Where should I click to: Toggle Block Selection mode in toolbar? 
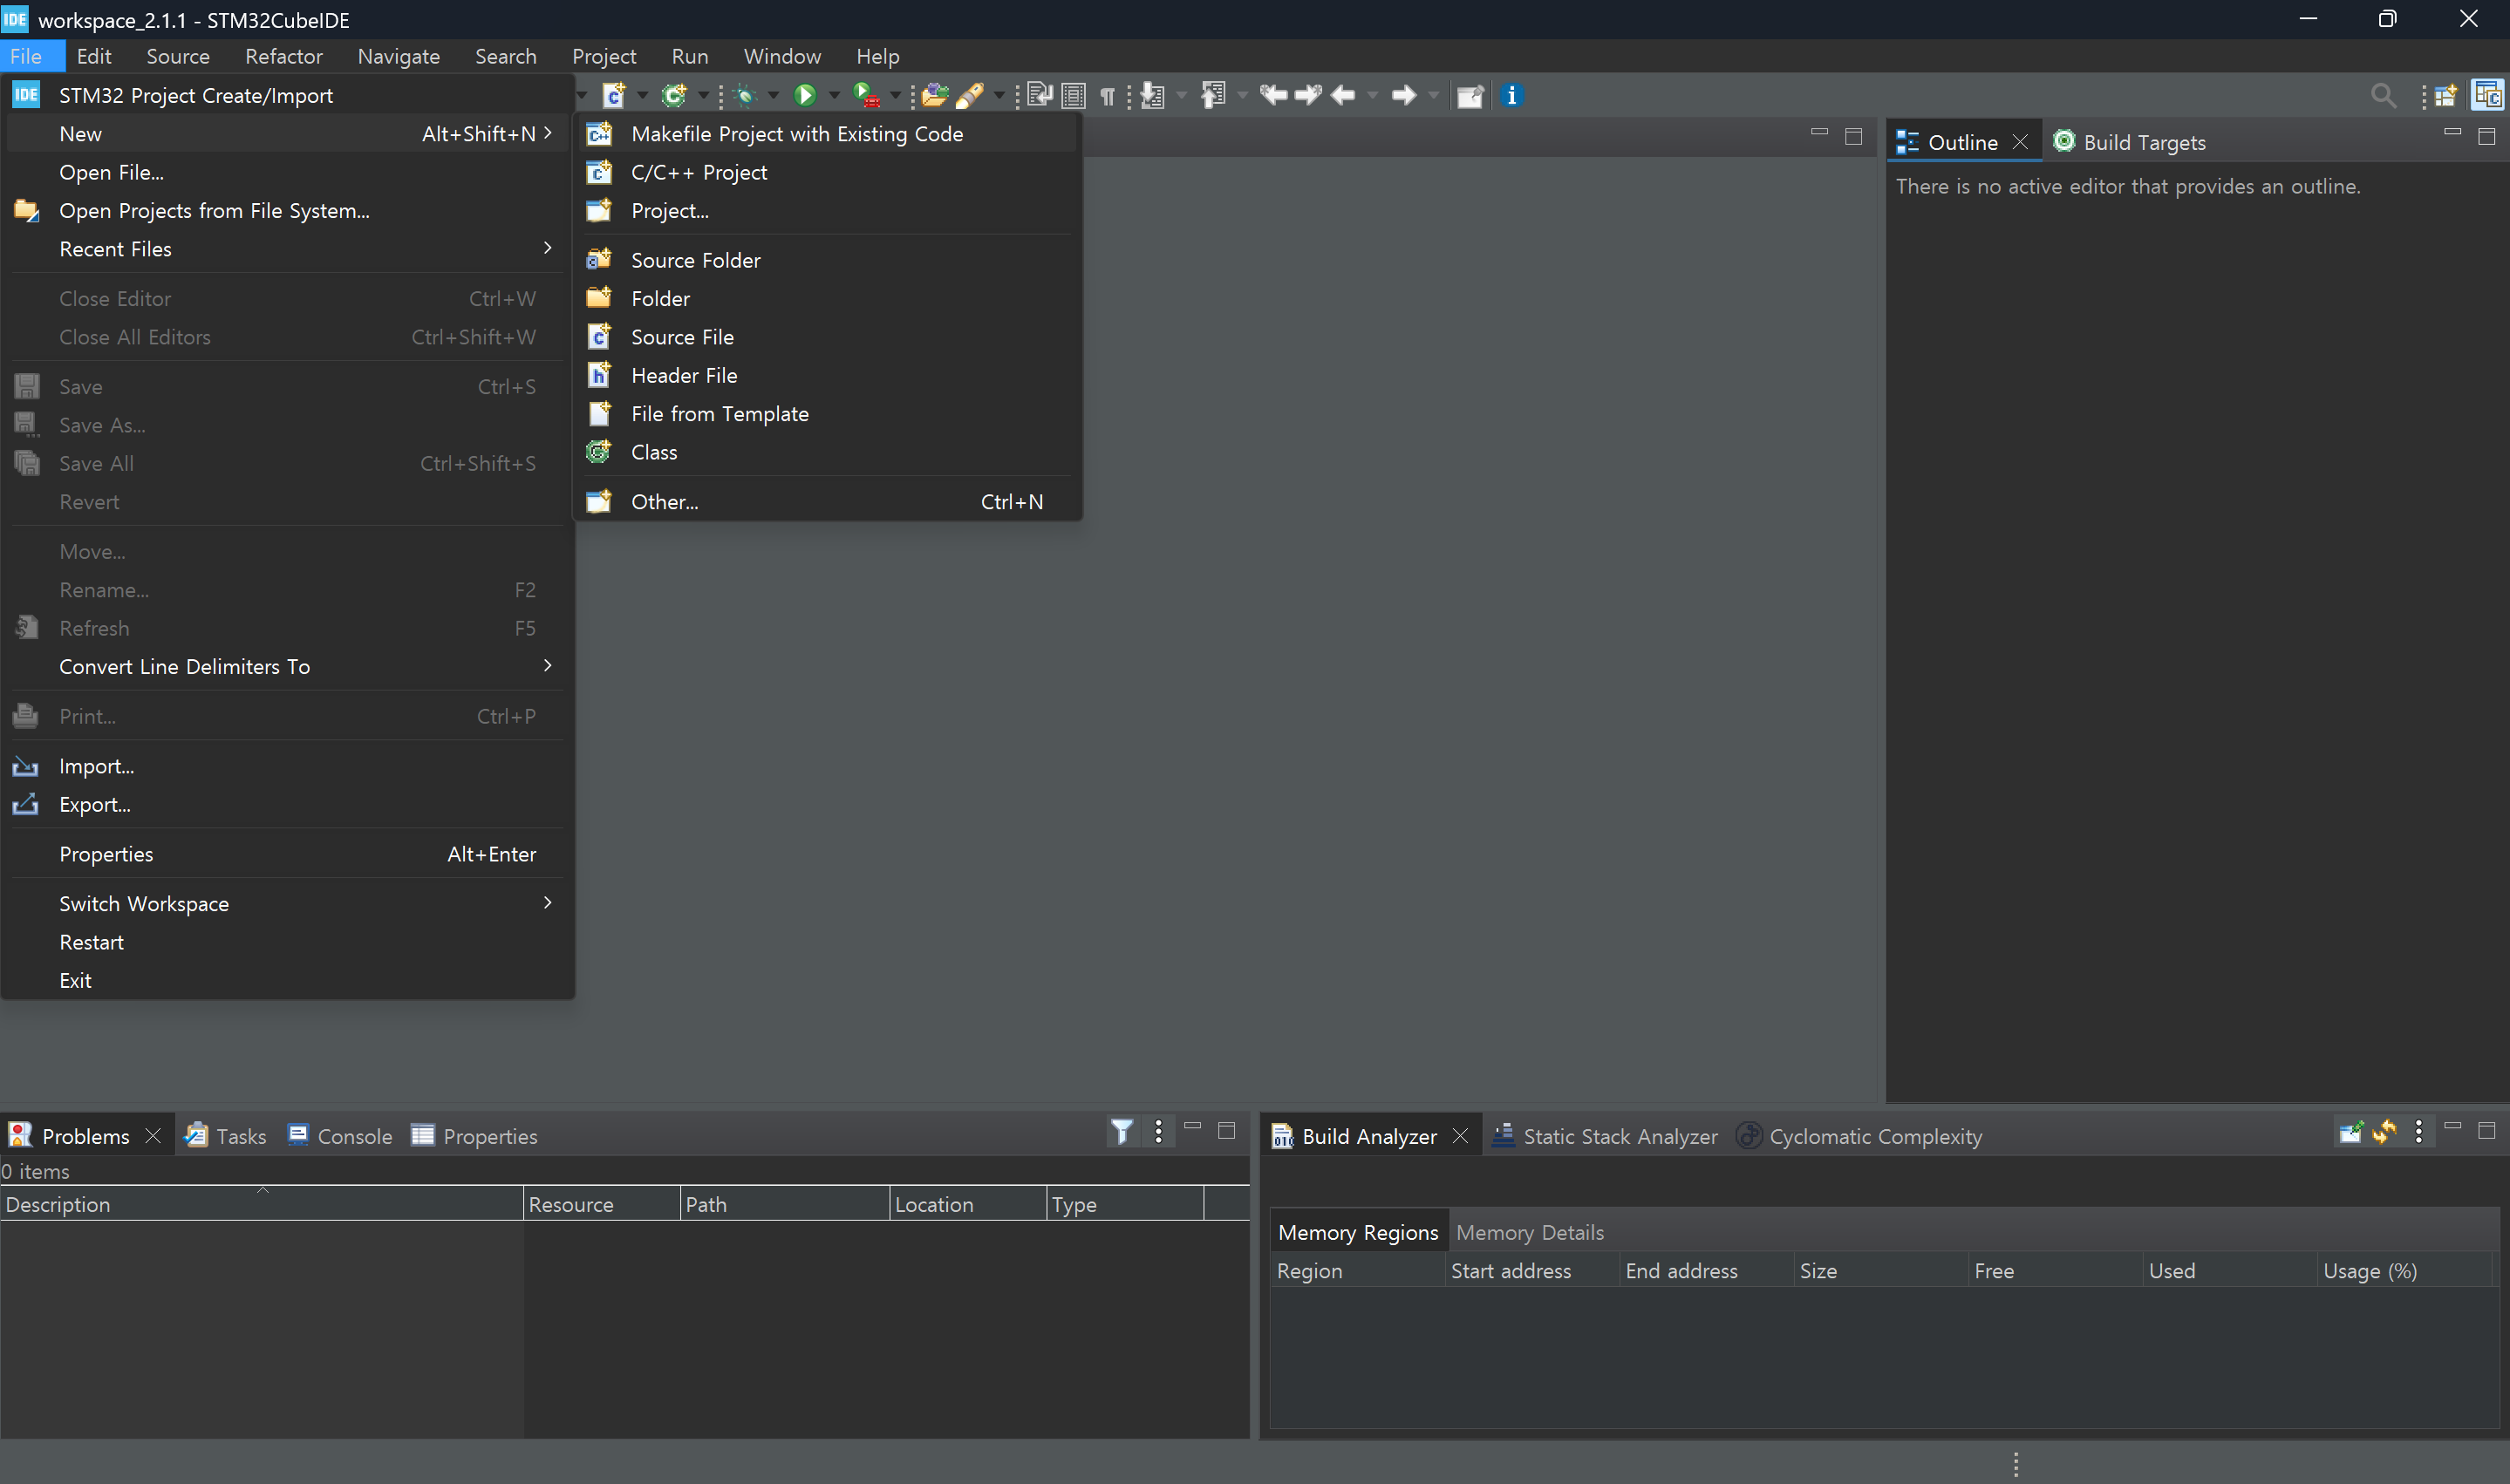1073,95
